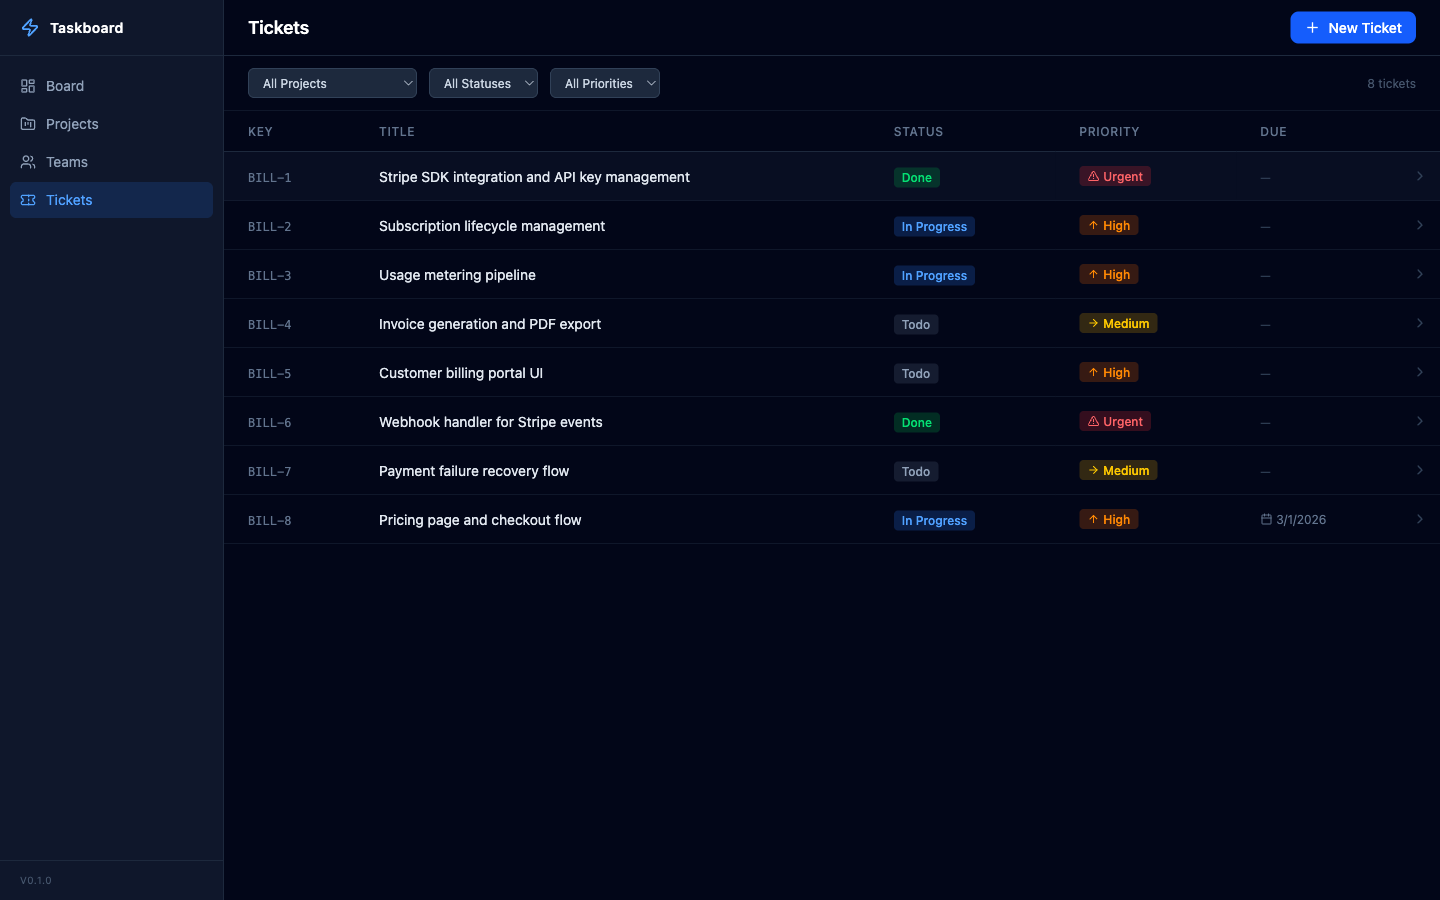Click the In Progress badge on BILL-8
The width and height of the screenshot is (1440, 900).
[934, 520]
